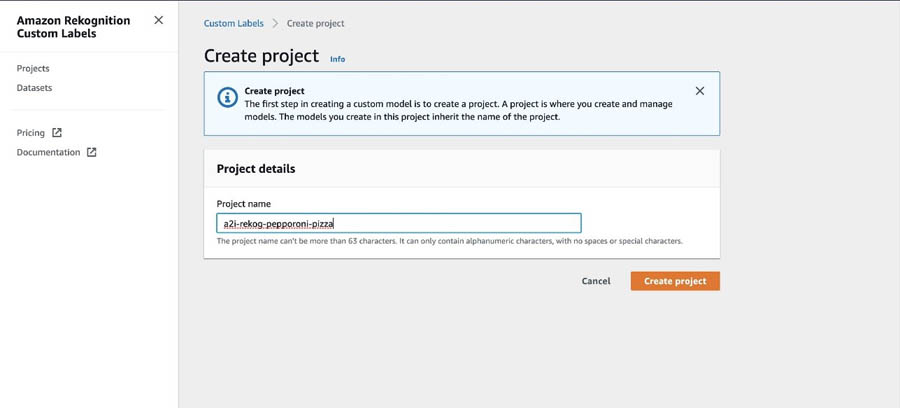The height and width of the screenshot is (408, 900).
Task: Open Projects in the sidebar
Action: (33, 68)
